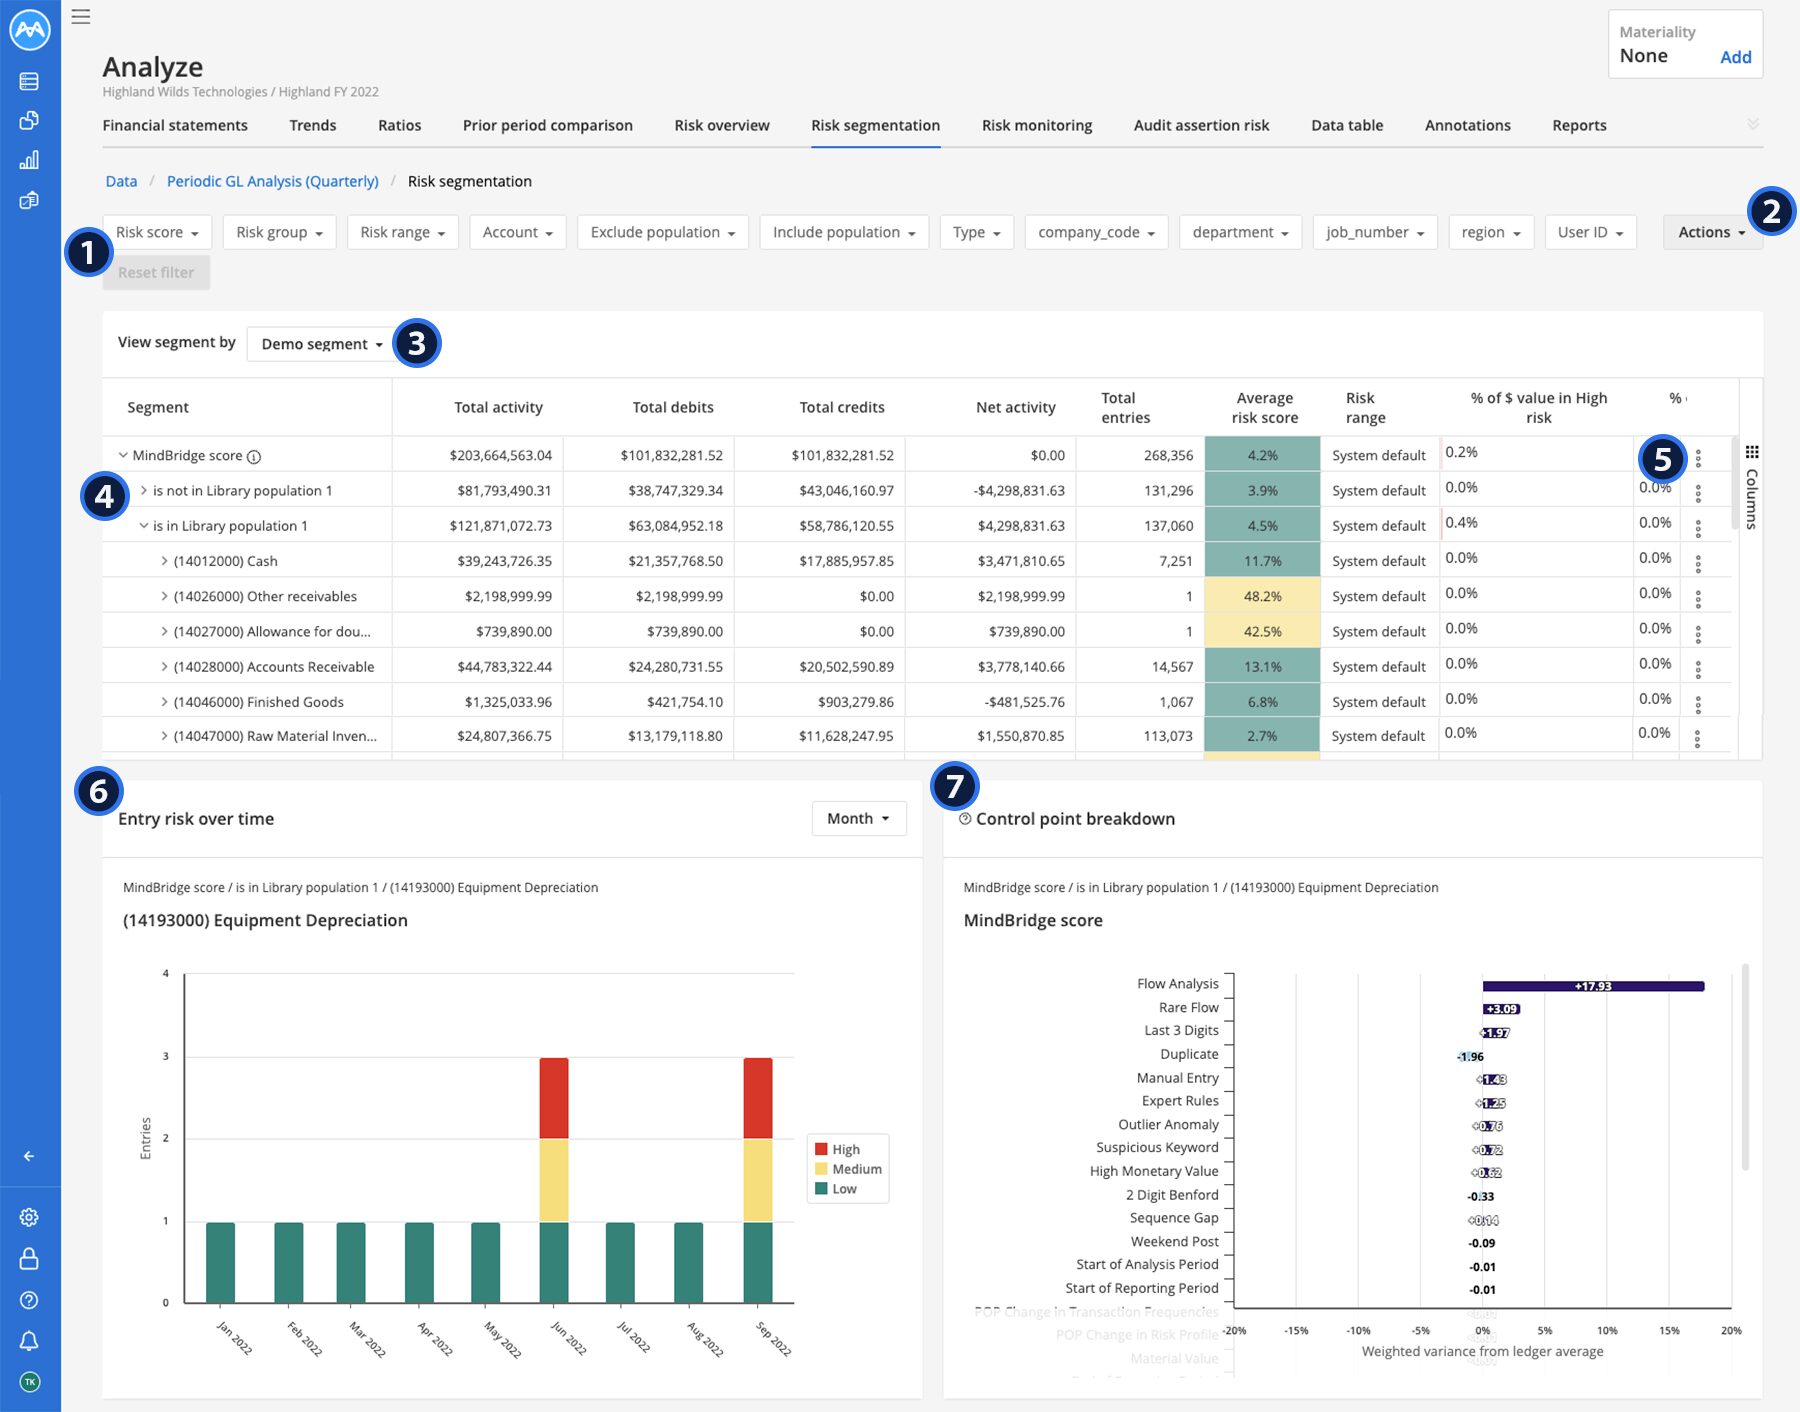
Task: Click the info icon next to MindBridge score
Action: (254, 455)
